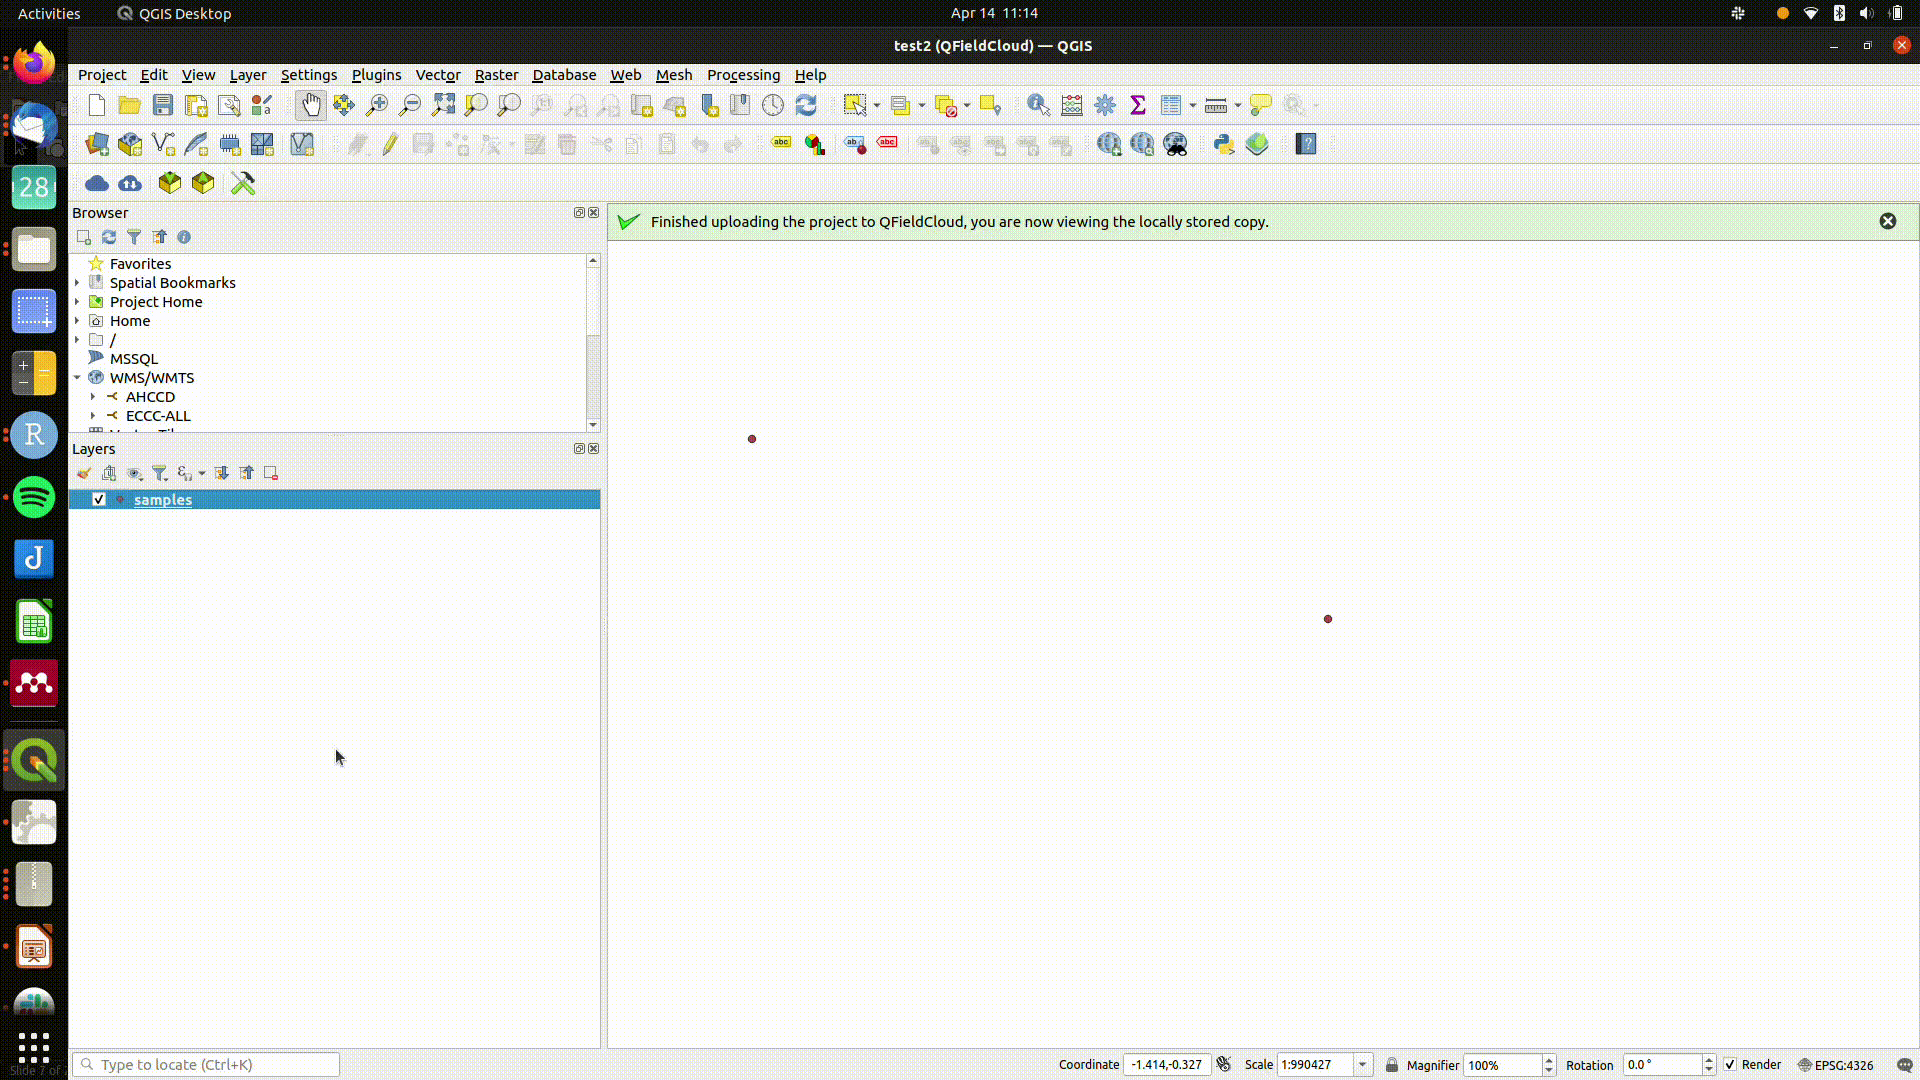This screenshot has height=1080, width=1920.
Task: Open the Scale dropdown in the status bar
Action: click(x=1362, y=1064)
